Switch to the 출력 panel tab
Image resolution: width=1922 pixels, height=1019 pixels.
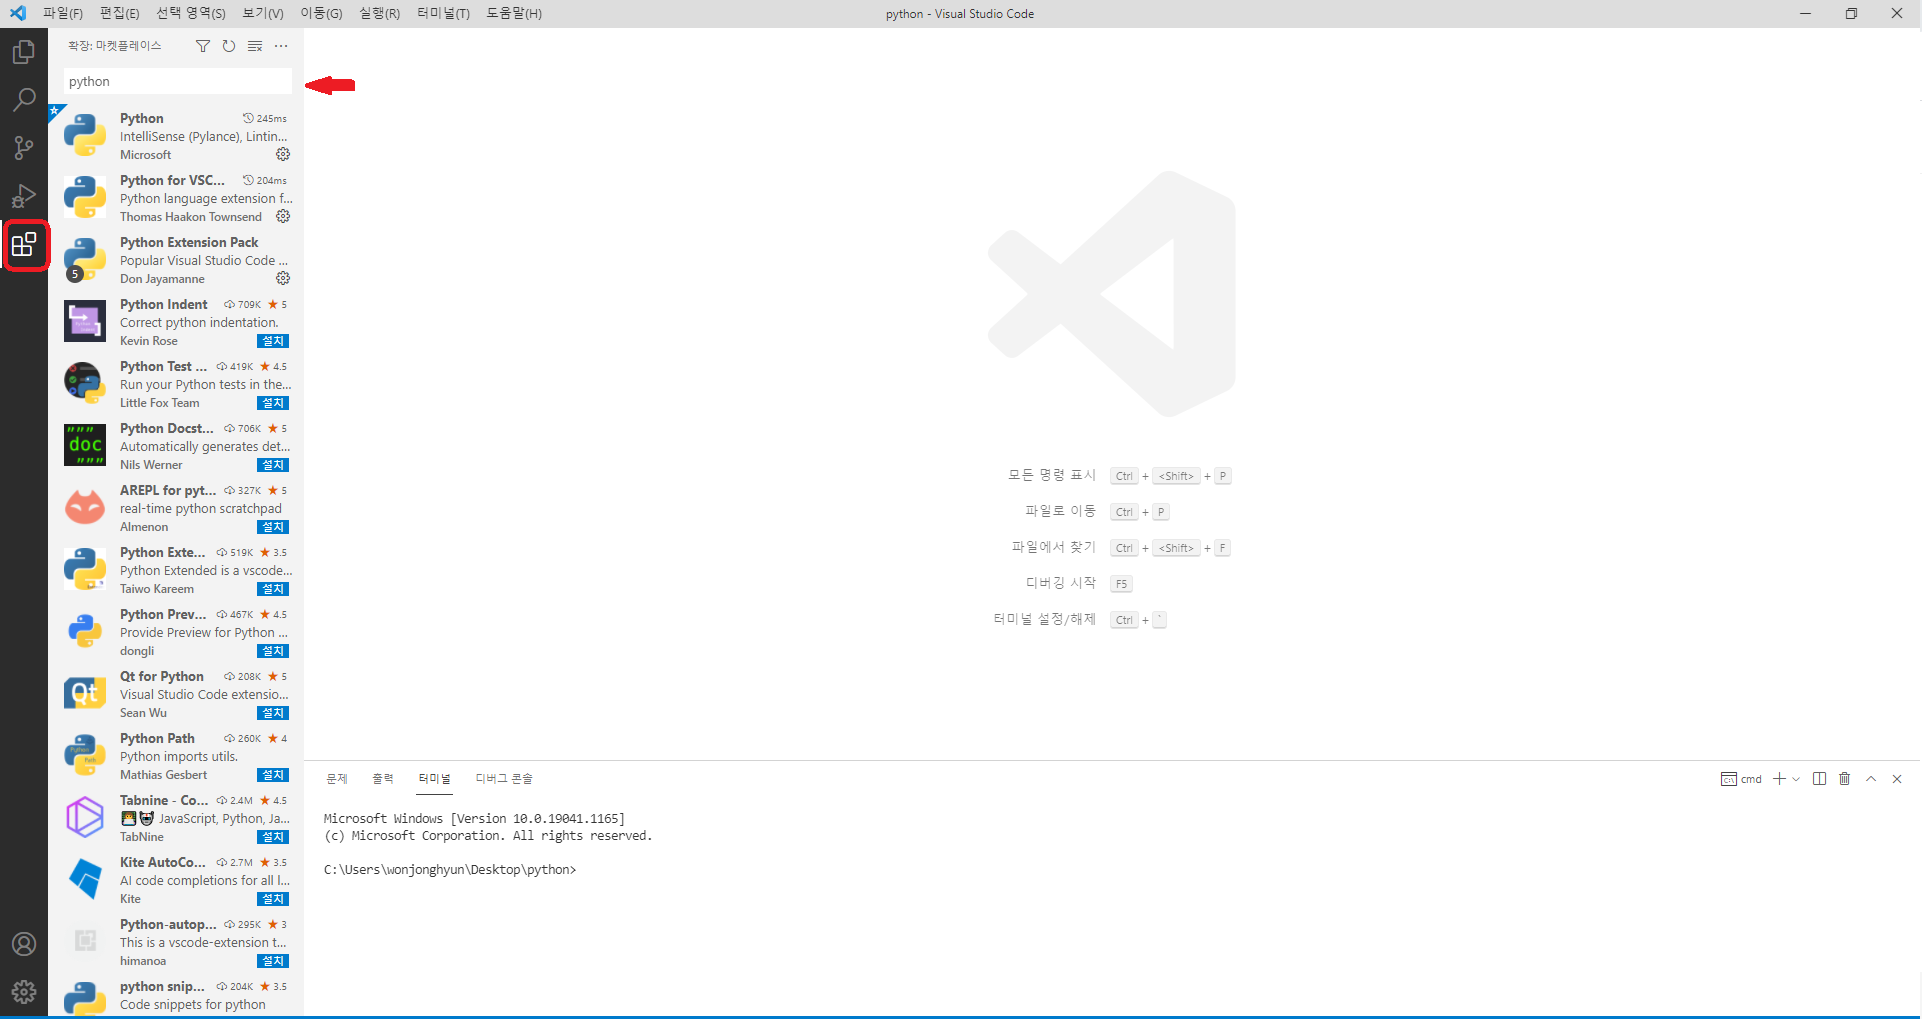pos(383,779)
